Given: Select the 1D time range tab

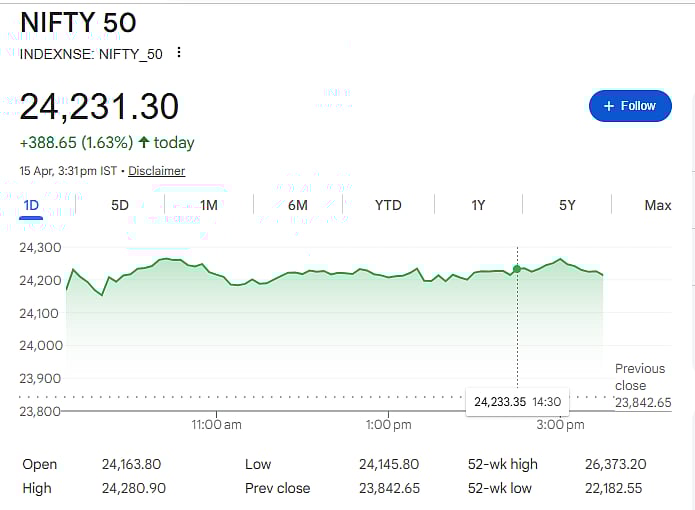Looking at the screenshot, I should tap(31, 206).
